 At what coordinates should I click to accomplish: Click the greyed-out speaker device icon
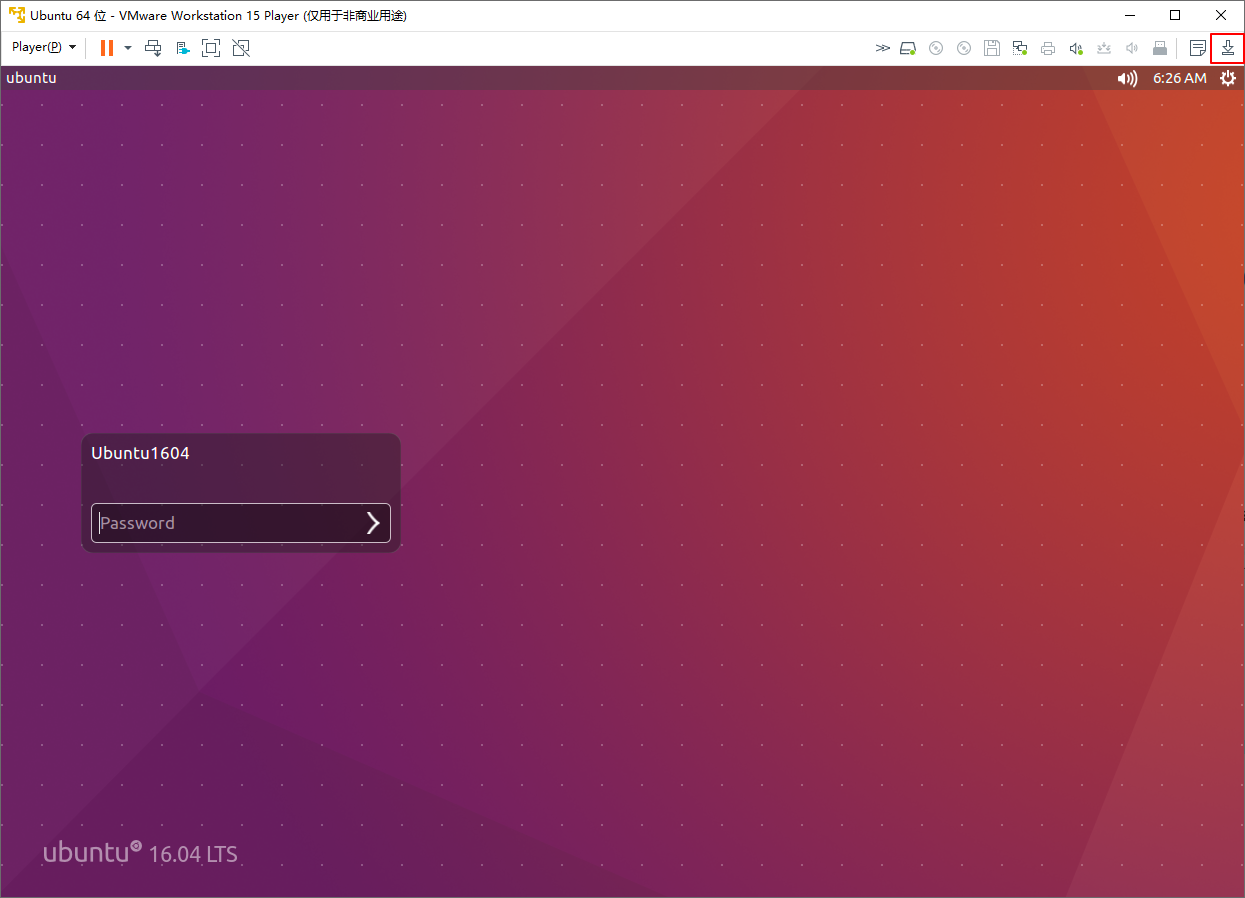[x=1132, y=47]
